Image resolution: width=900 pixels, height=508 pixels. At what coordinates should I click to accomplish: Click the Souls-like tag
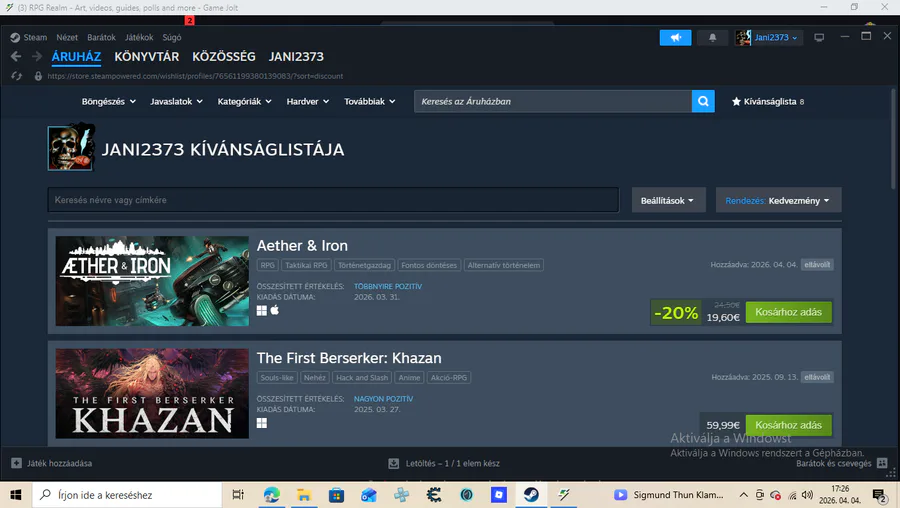(x=277, y=378)
